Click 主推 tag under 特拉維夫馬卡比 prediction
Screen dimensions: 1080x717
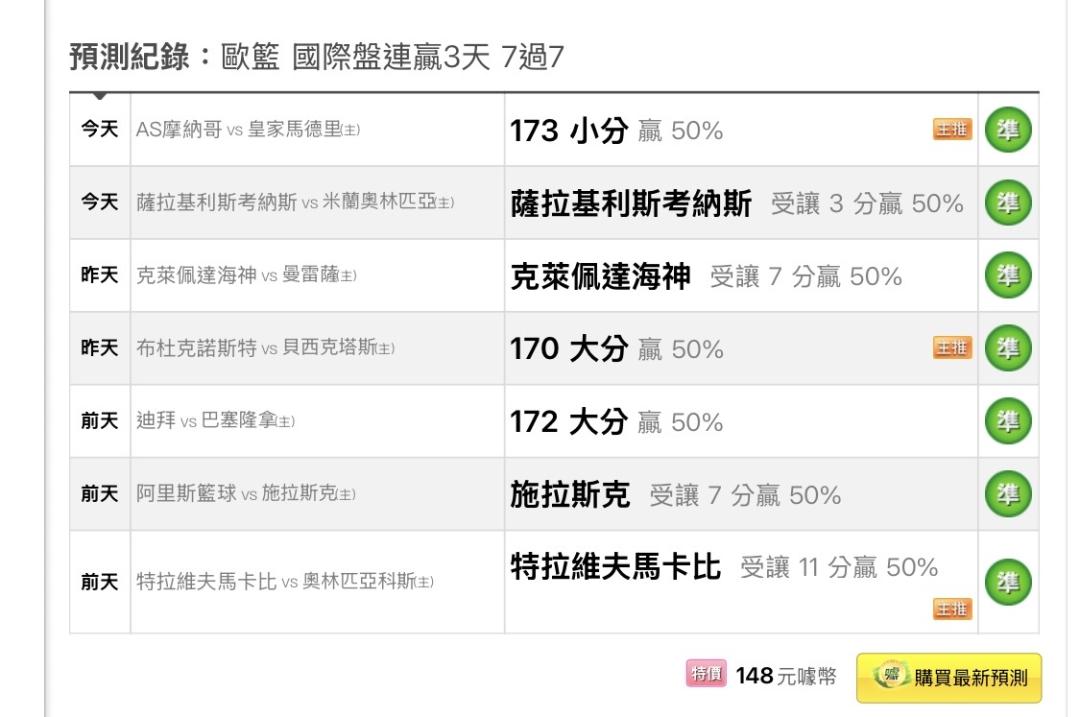[x=952, y=609]
